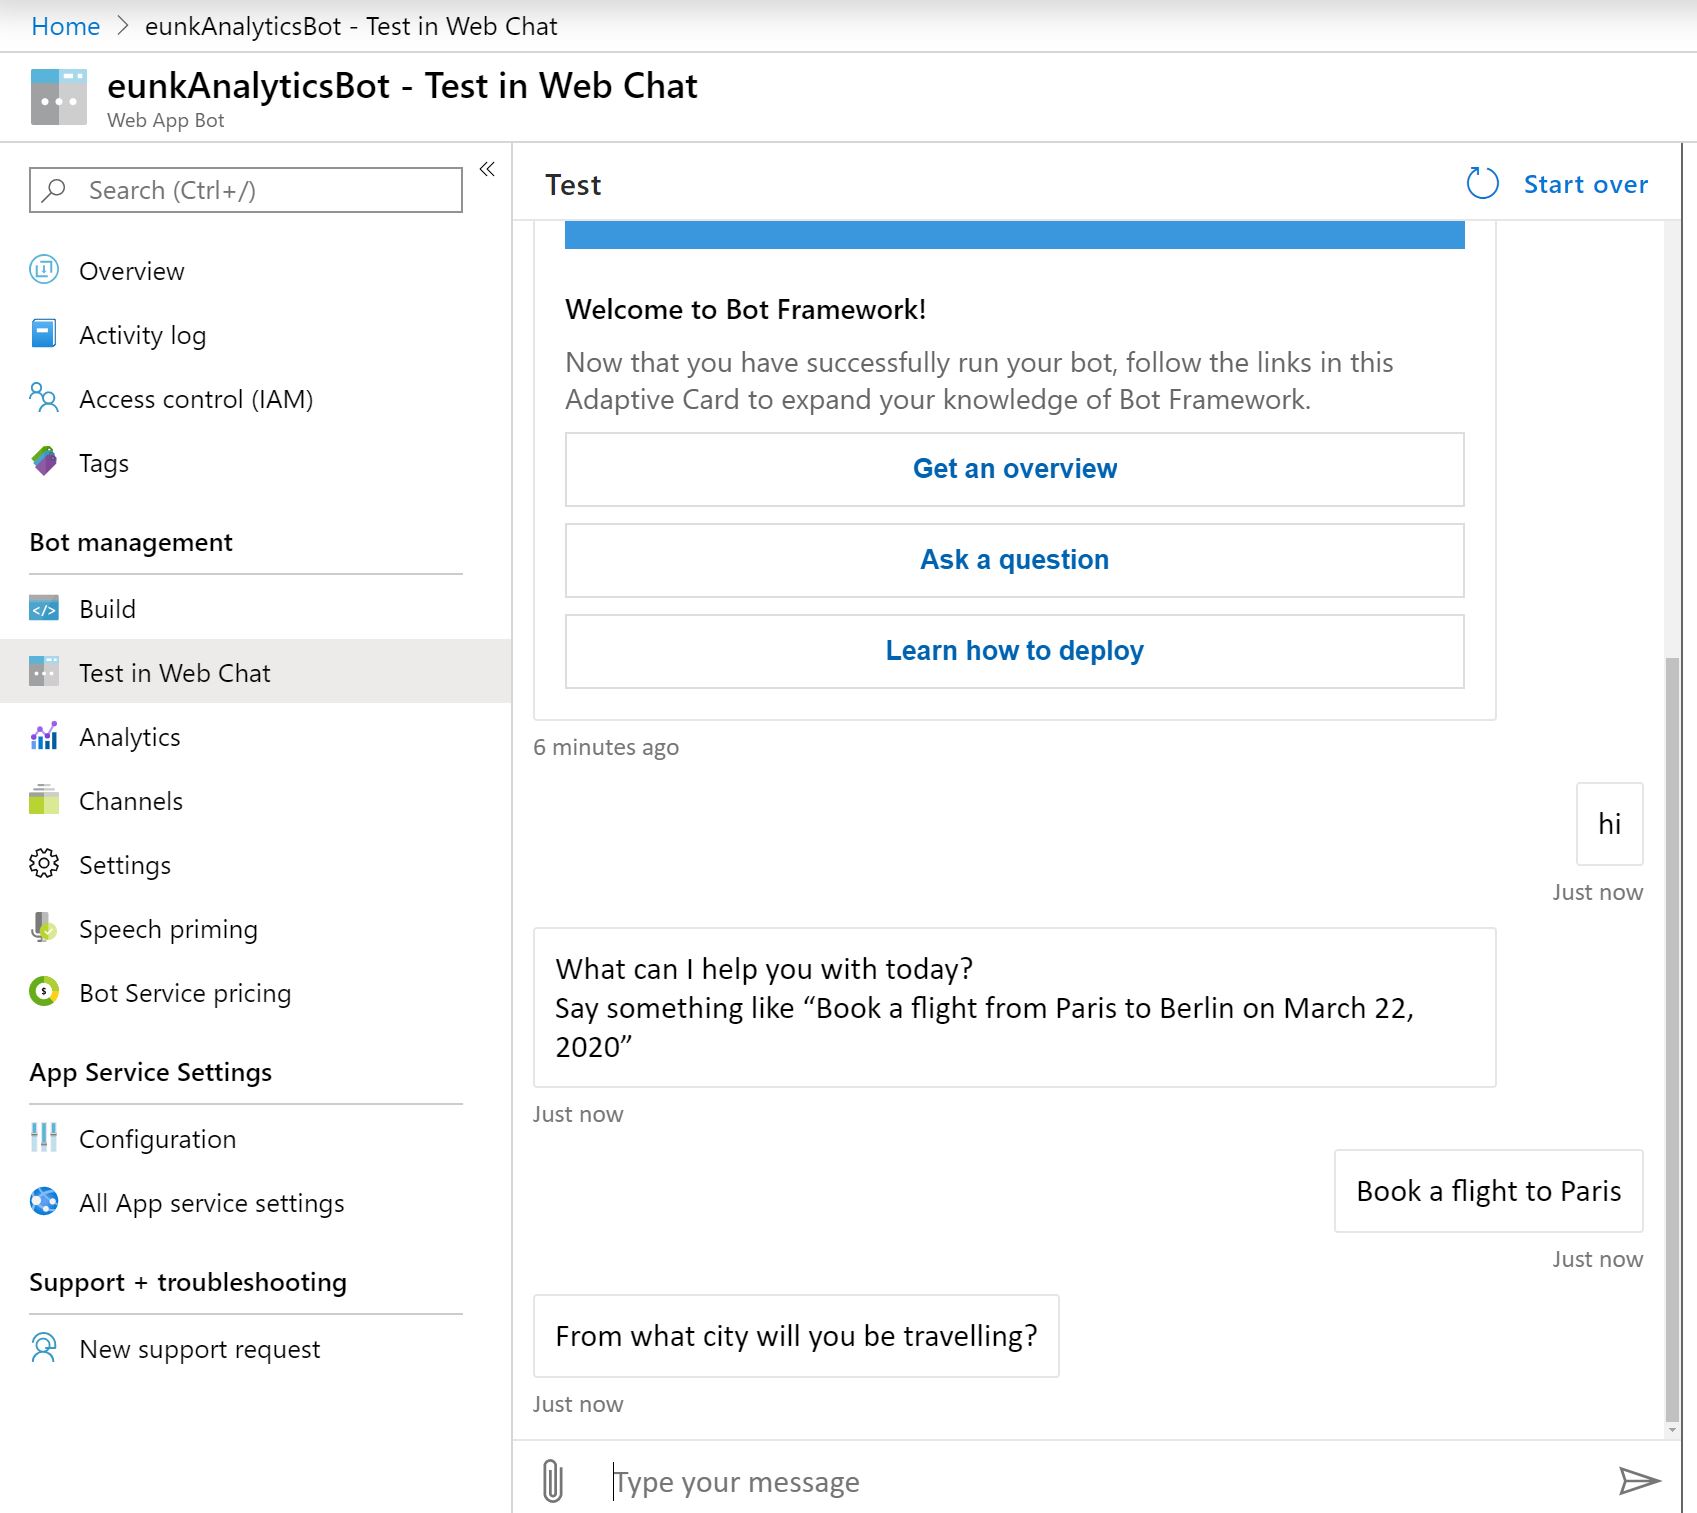Screen dimensions: 1697x1513
Task: Click the Start over link
Action: point(1586,185)
